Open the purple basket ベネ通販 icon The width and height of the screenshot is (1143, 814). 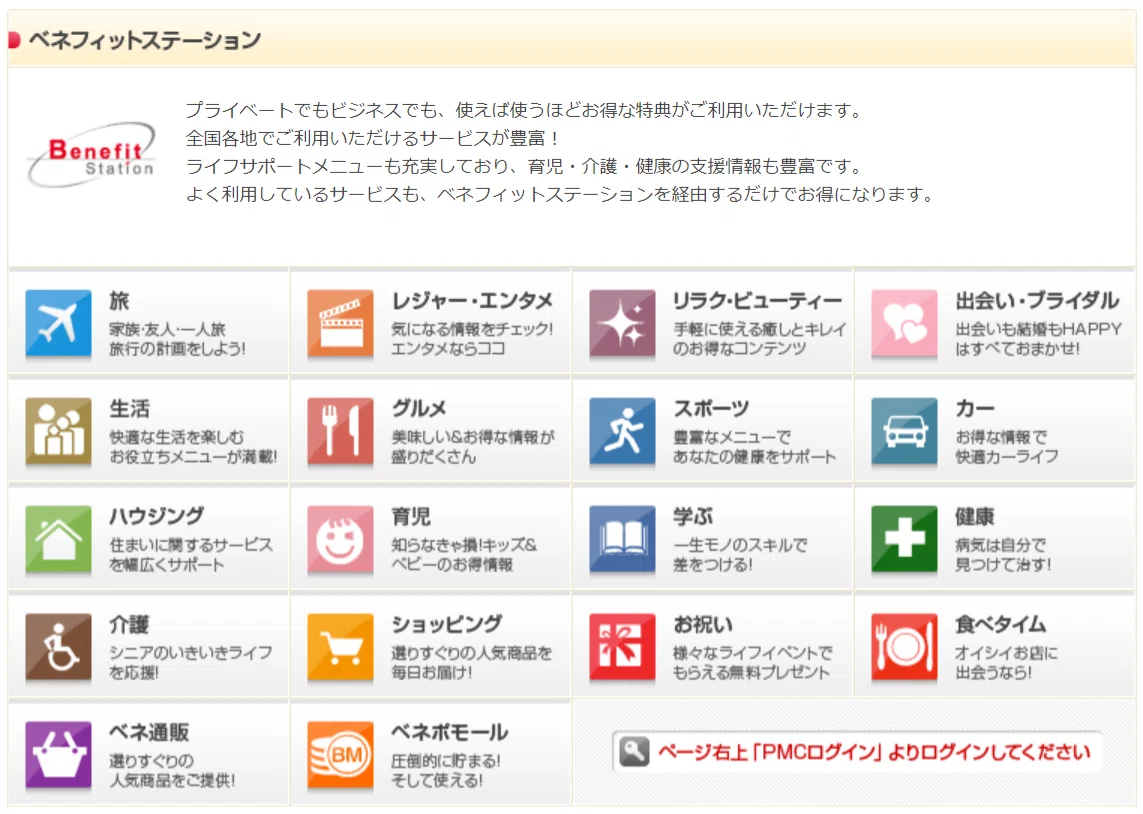tap(58, 755)
